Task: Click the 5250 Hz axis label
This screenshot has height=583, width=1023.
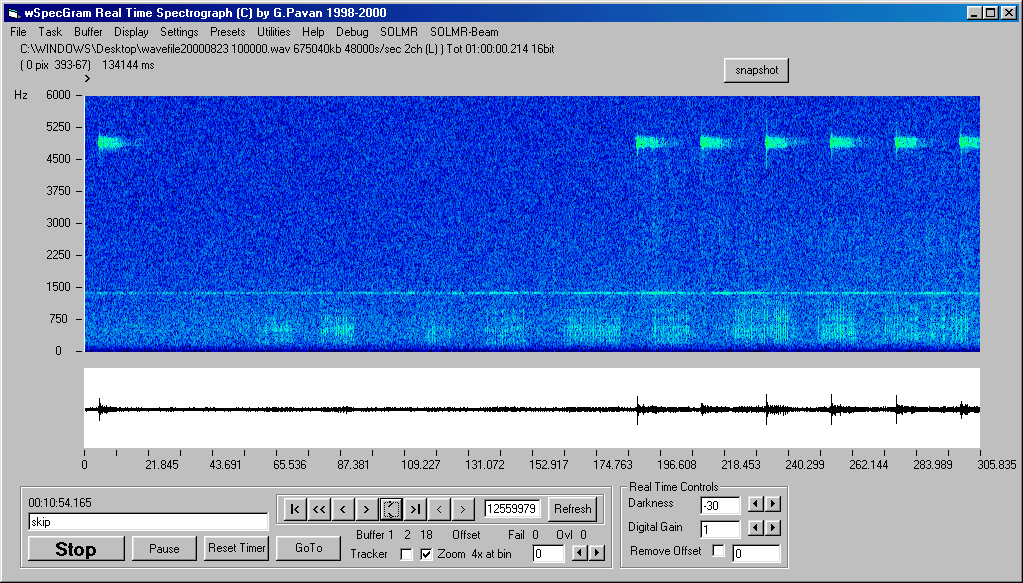Action: click(x=58, y=127)
